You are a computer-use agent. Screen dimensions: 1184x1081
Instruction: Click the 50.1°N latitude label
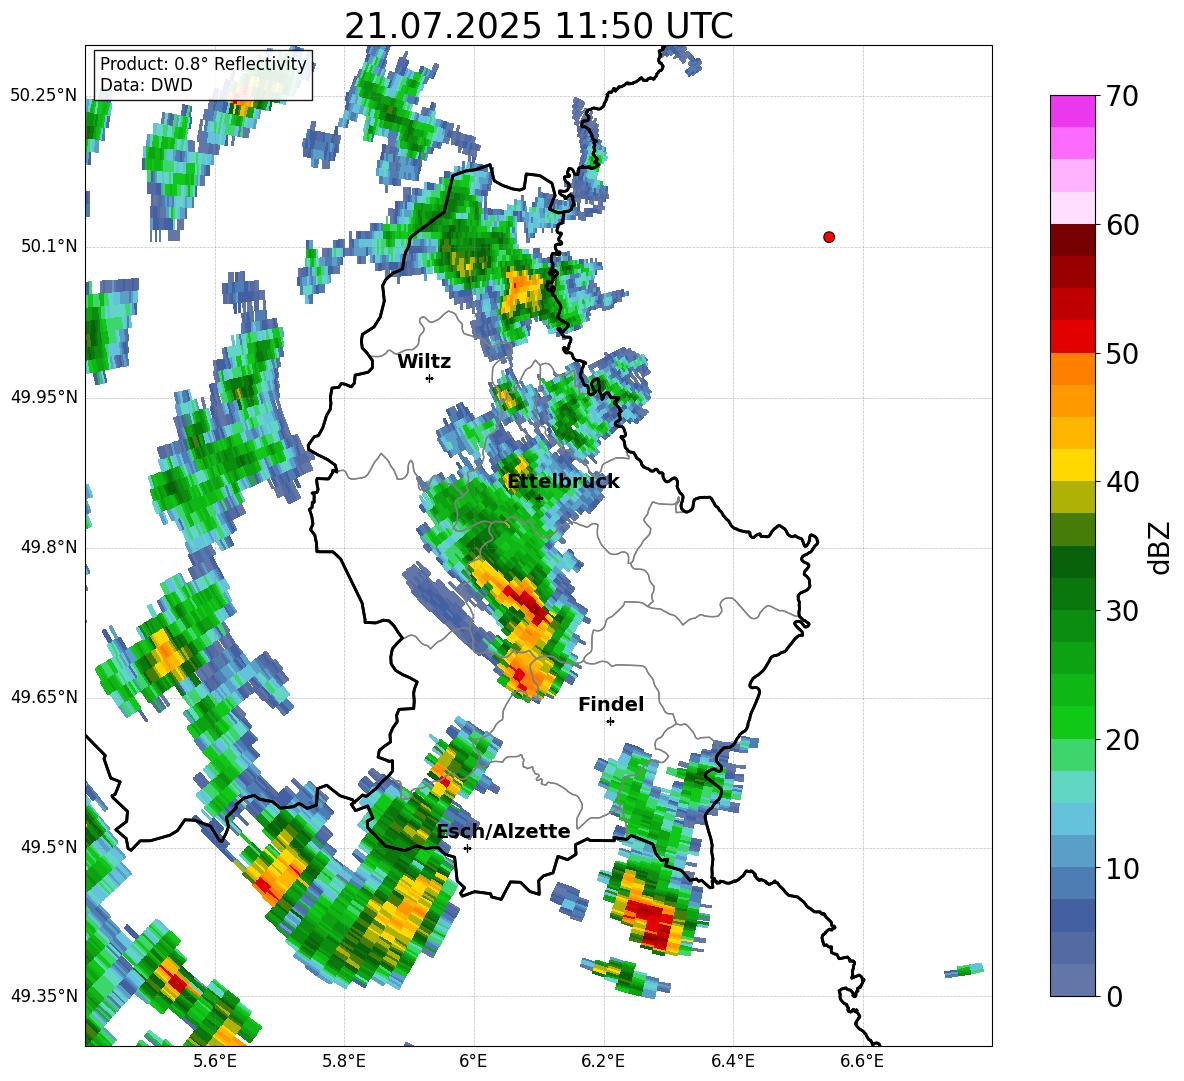click(x=50, y=246)
